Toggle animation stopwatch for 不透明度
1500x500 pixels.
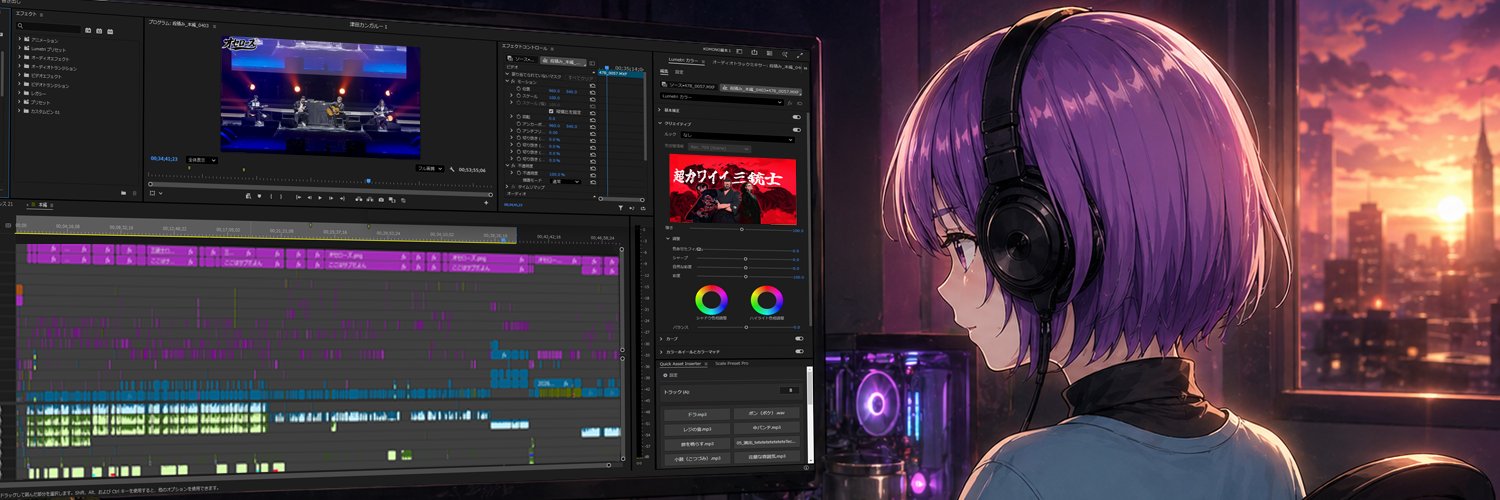click(519, 173)
